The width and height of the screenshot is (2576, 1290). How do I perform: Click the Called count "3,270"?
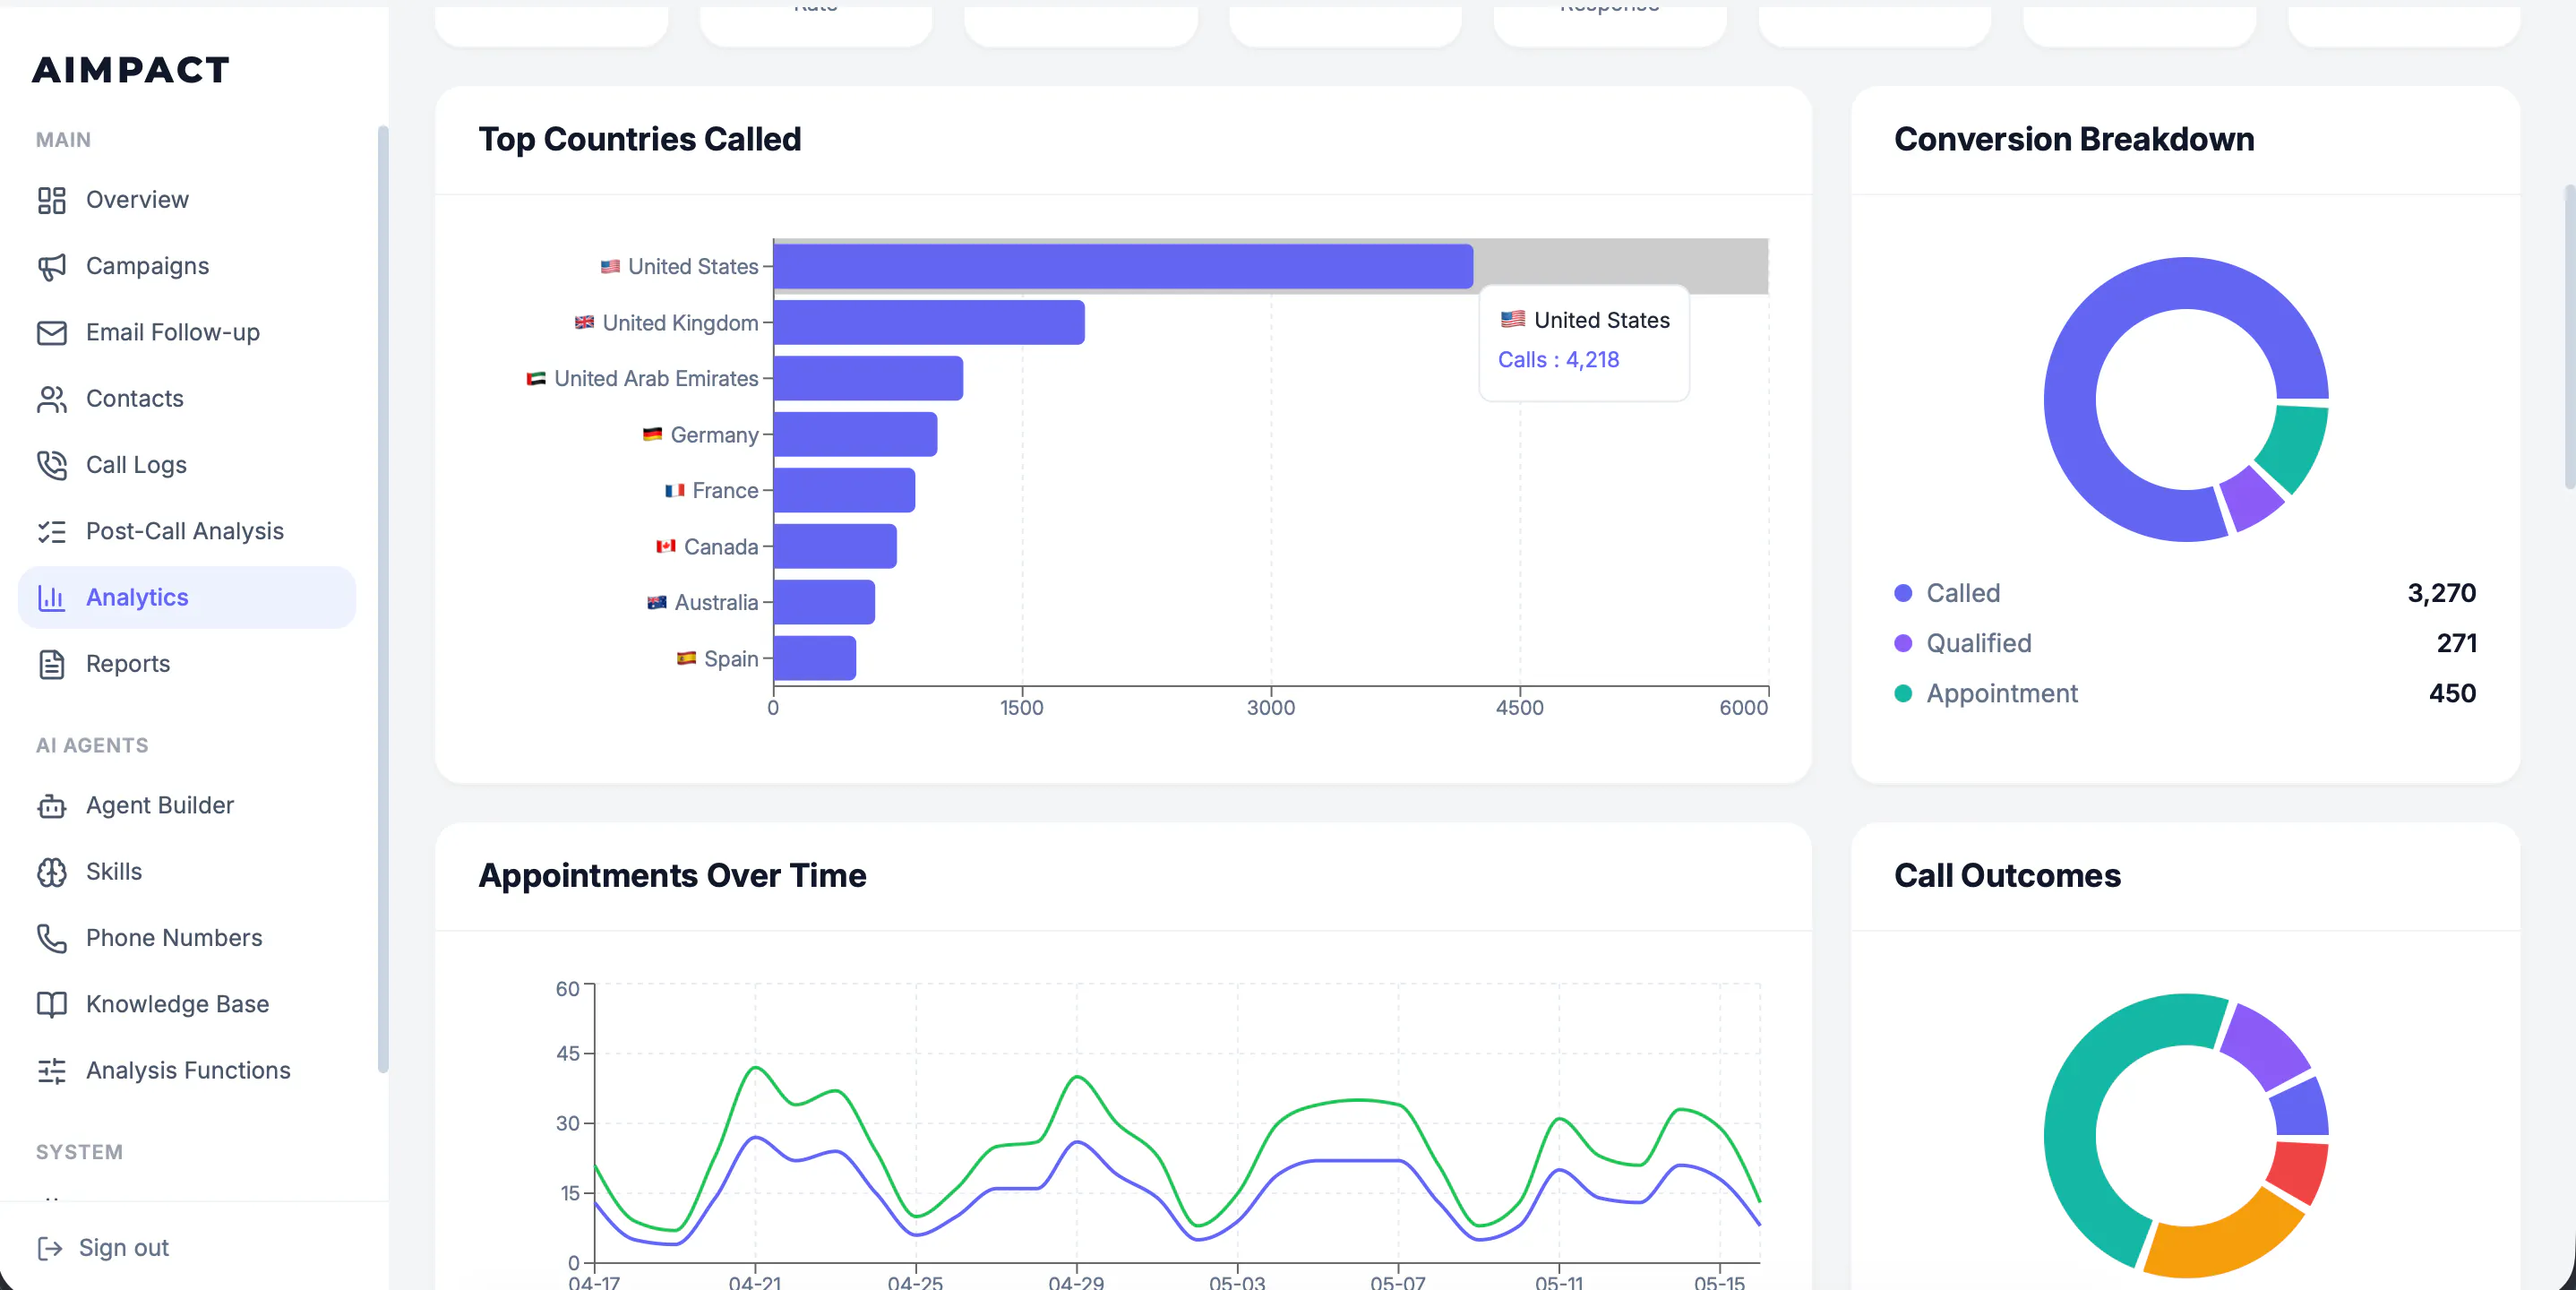tap(2441, 593)
